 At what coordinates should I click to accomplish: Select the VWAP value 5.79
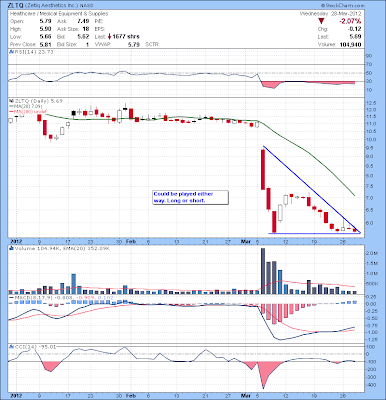tap(134, 44)
